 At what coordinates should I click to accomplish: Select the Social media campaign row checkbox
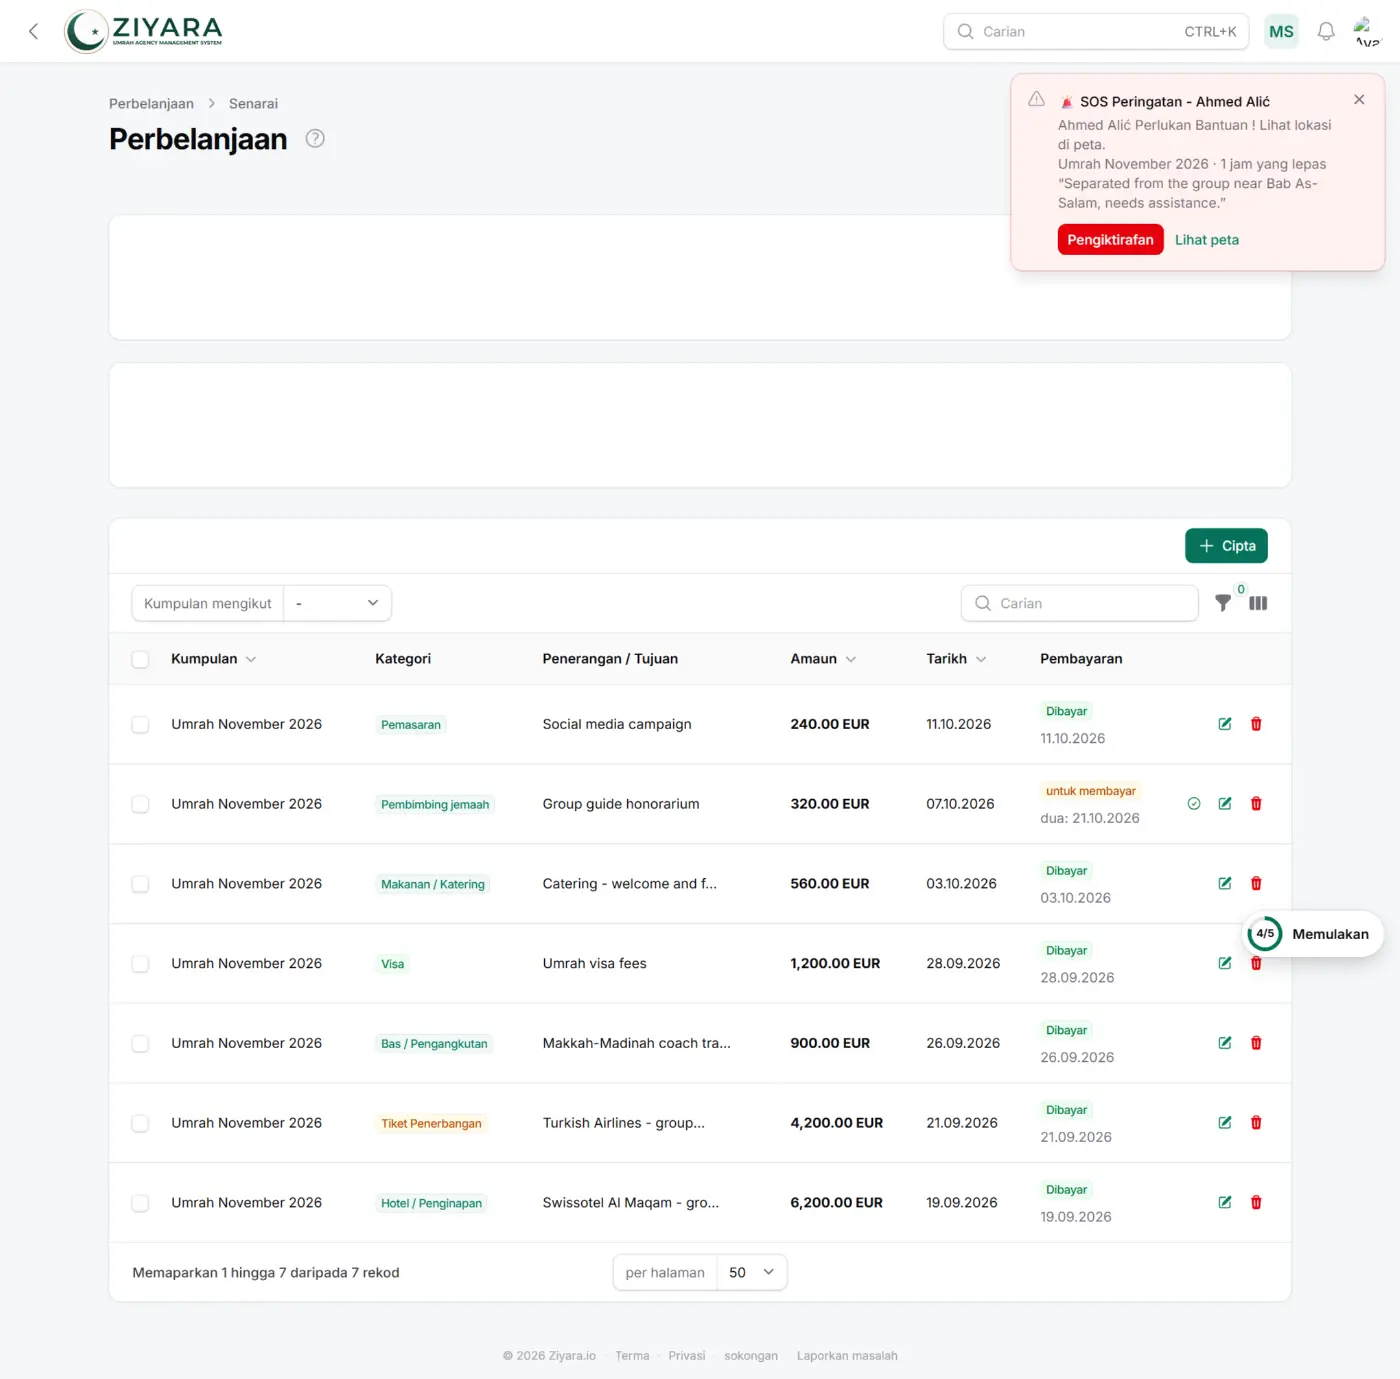tap(140, 724)
